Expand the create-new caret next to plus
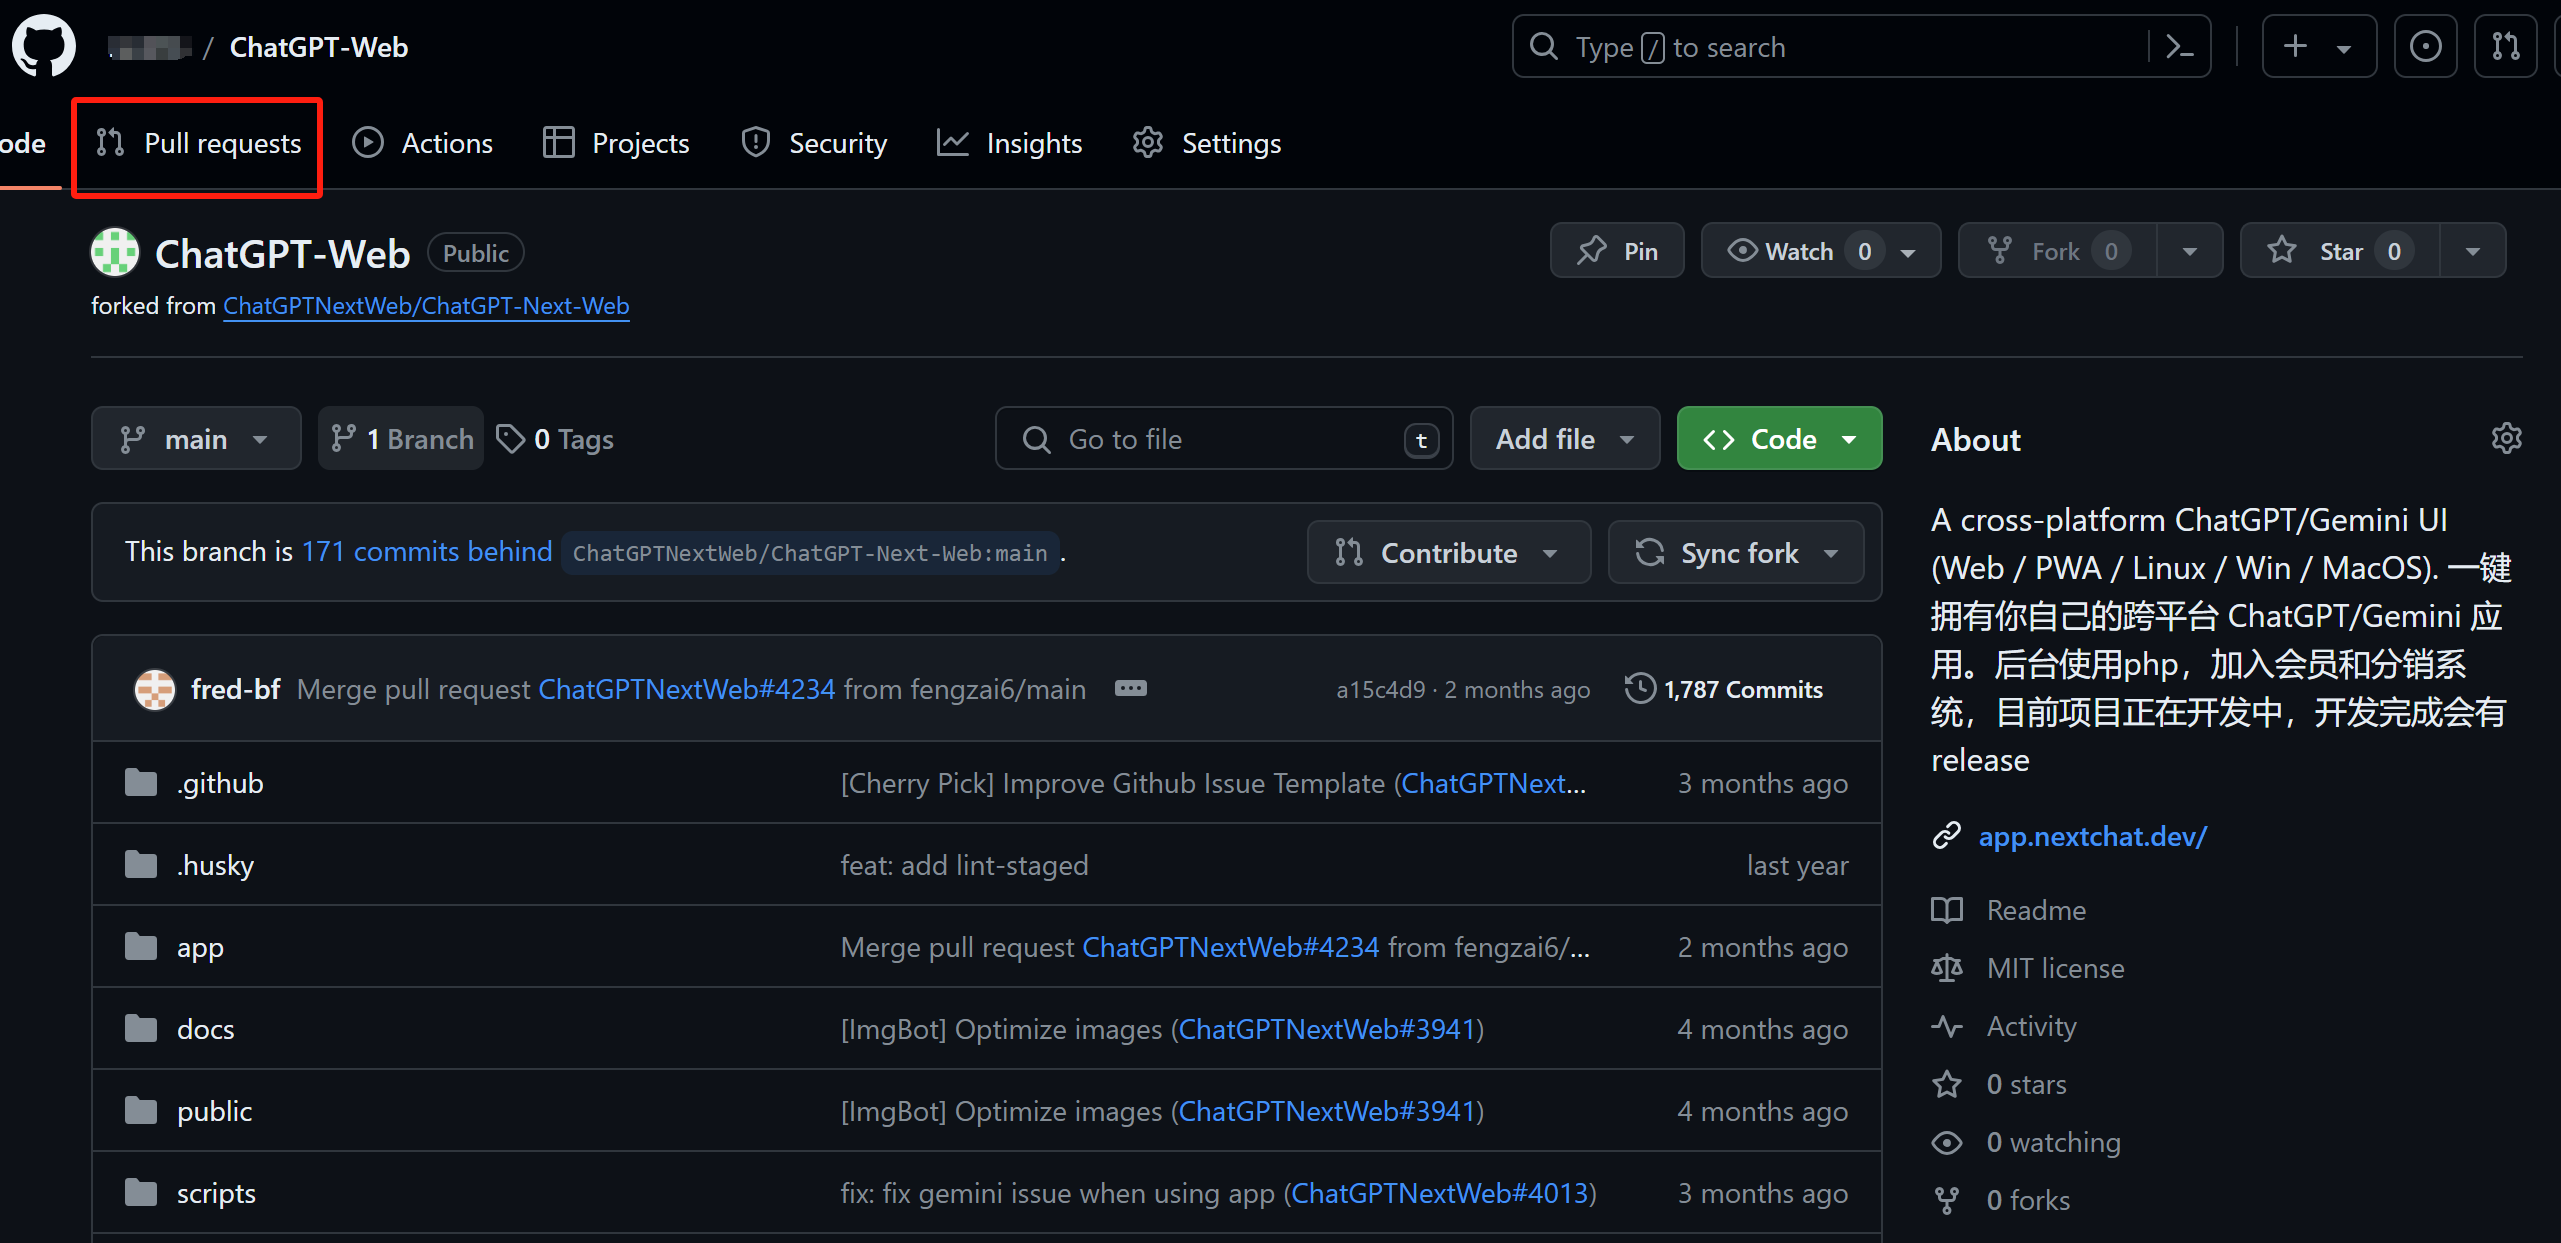 (2344, 48)
